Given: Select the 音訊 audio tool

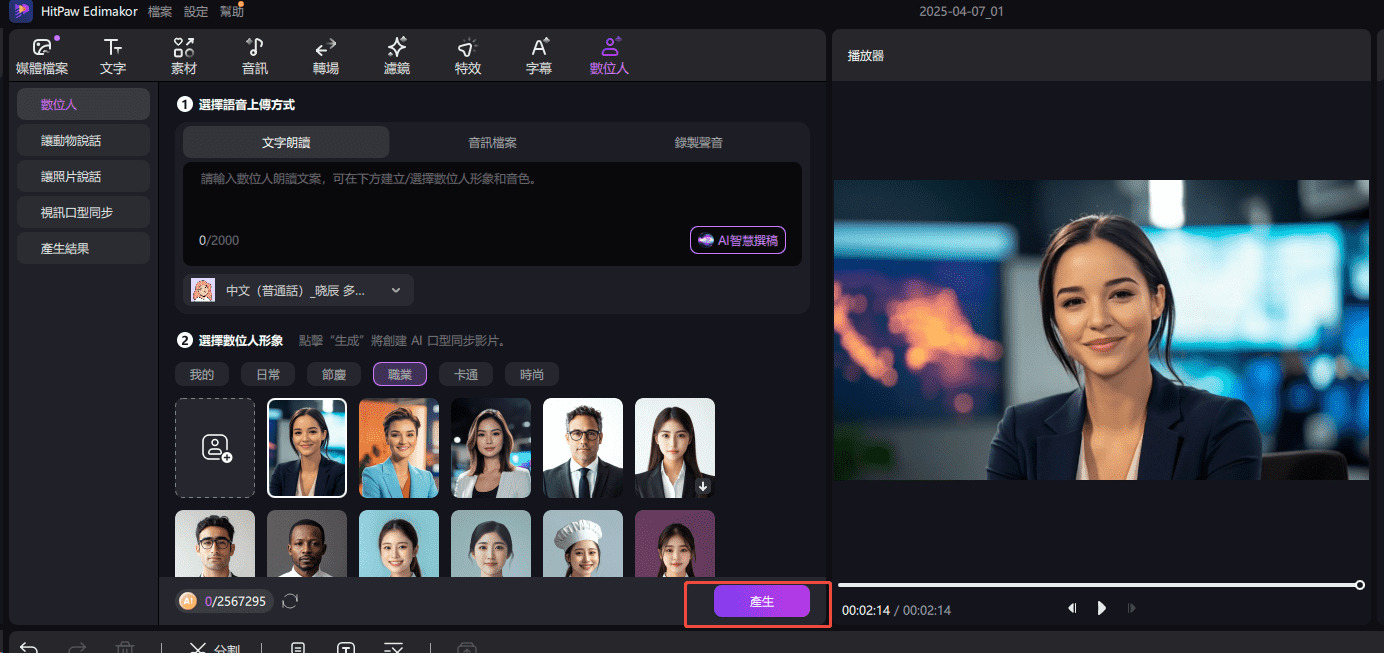Looking at the screenshot, I should click(254, 55).
